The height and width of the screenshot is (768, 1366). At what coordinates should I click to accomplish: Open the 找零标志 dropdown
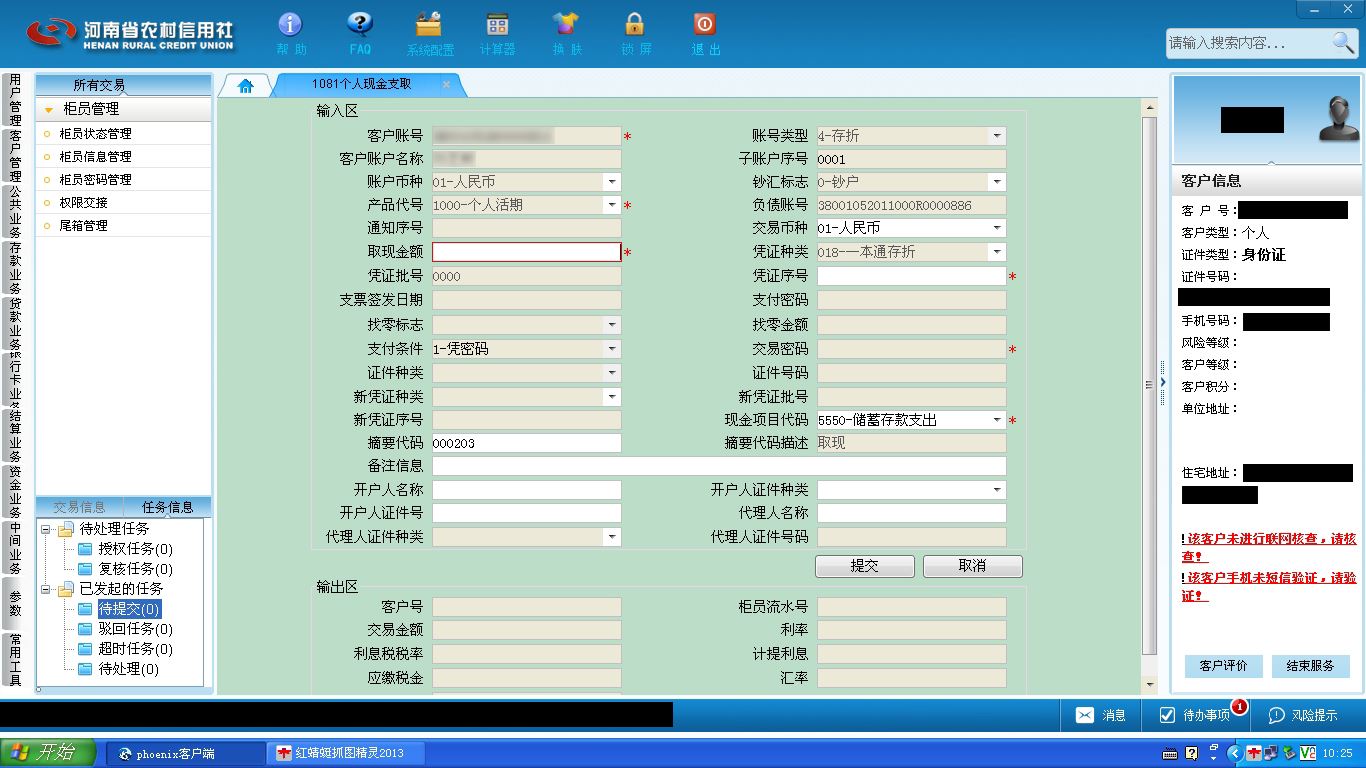(x=612, y=325)
